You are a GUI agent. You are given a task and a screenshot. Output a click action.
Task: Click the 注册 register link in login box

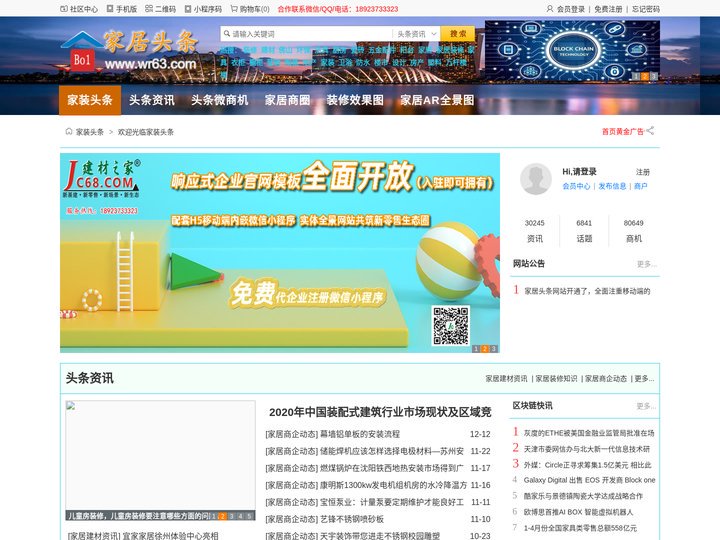(643, 172)
